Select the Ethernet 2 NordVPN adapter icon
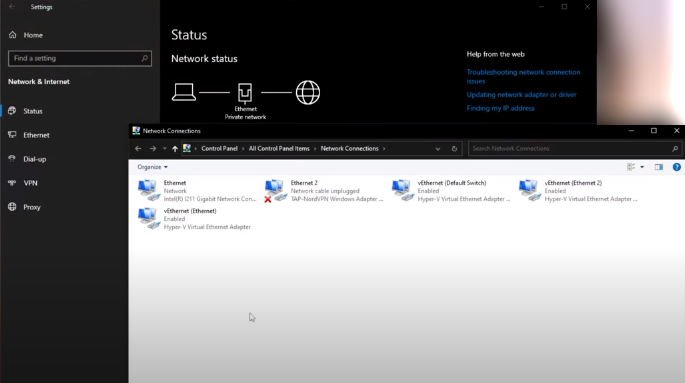 [276, 191]
